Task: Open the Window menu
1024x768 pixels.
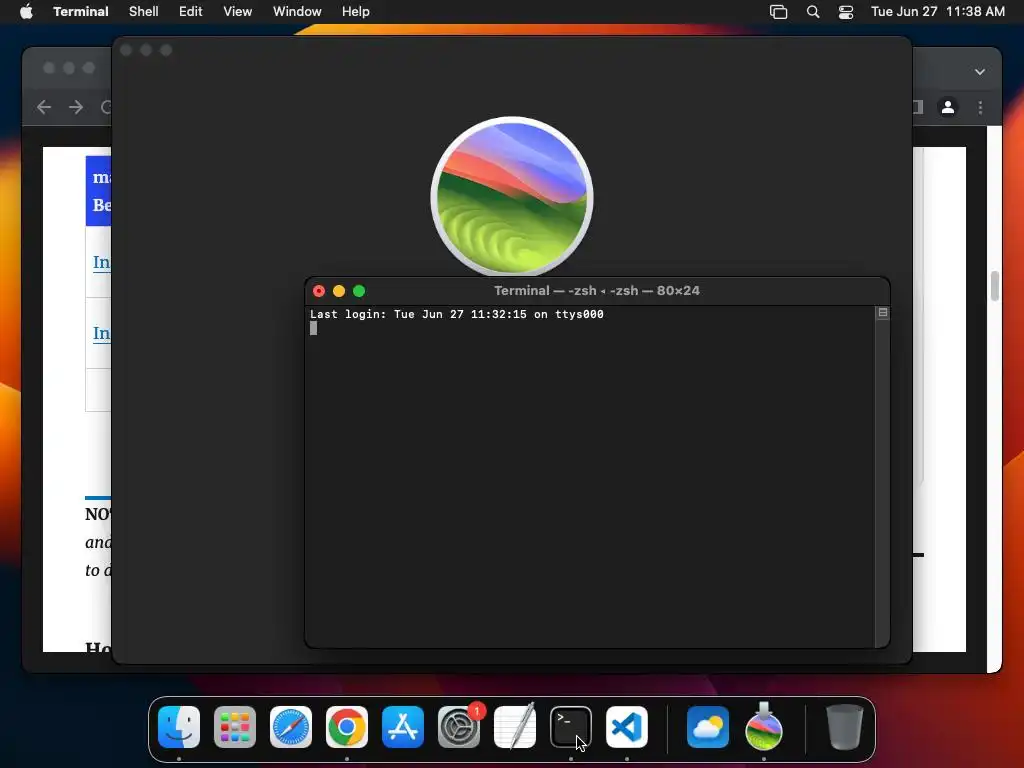Action: click(297, 12)
